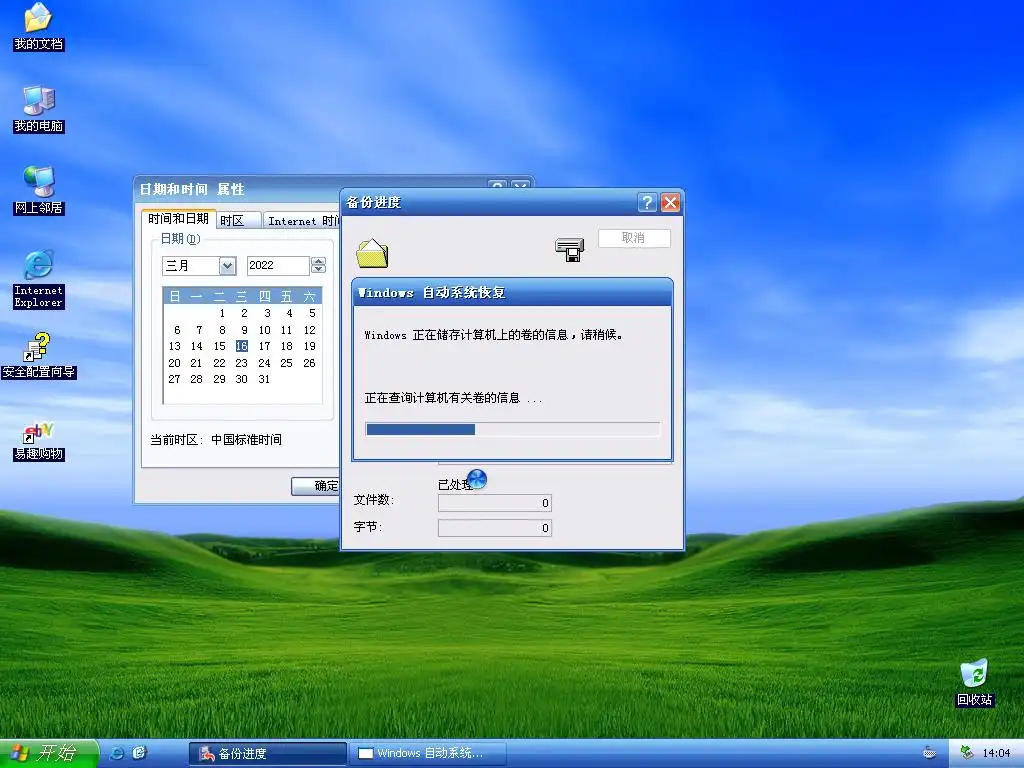Select date 16 in the calendar

(242, 346)
